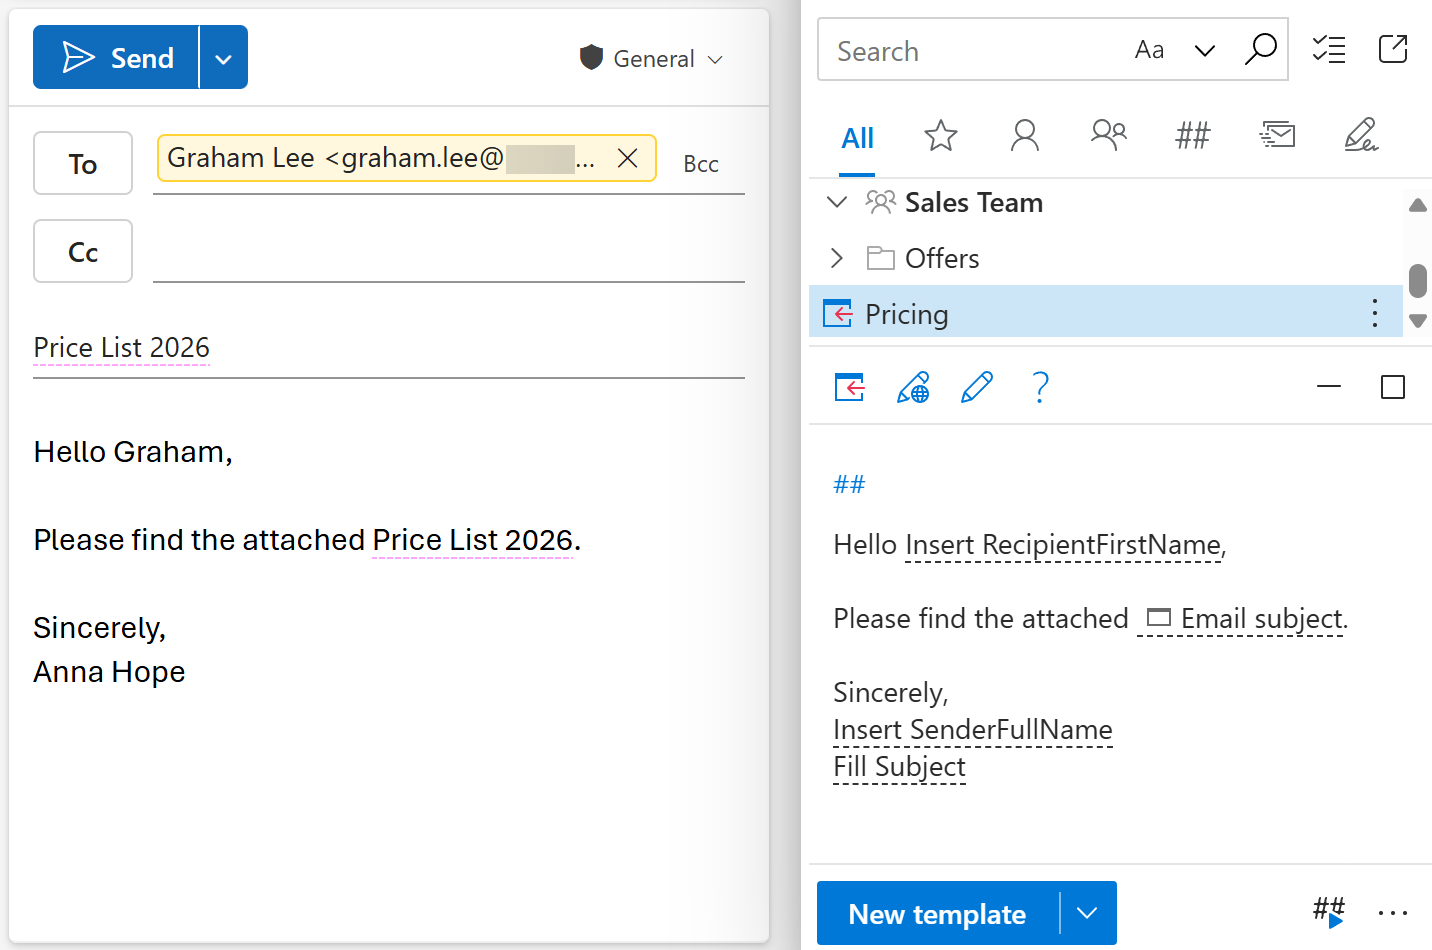Screen dimensions: 1432x950
Task: Edit the Pricing template using the pencil icon
Action: click(977, 387)
